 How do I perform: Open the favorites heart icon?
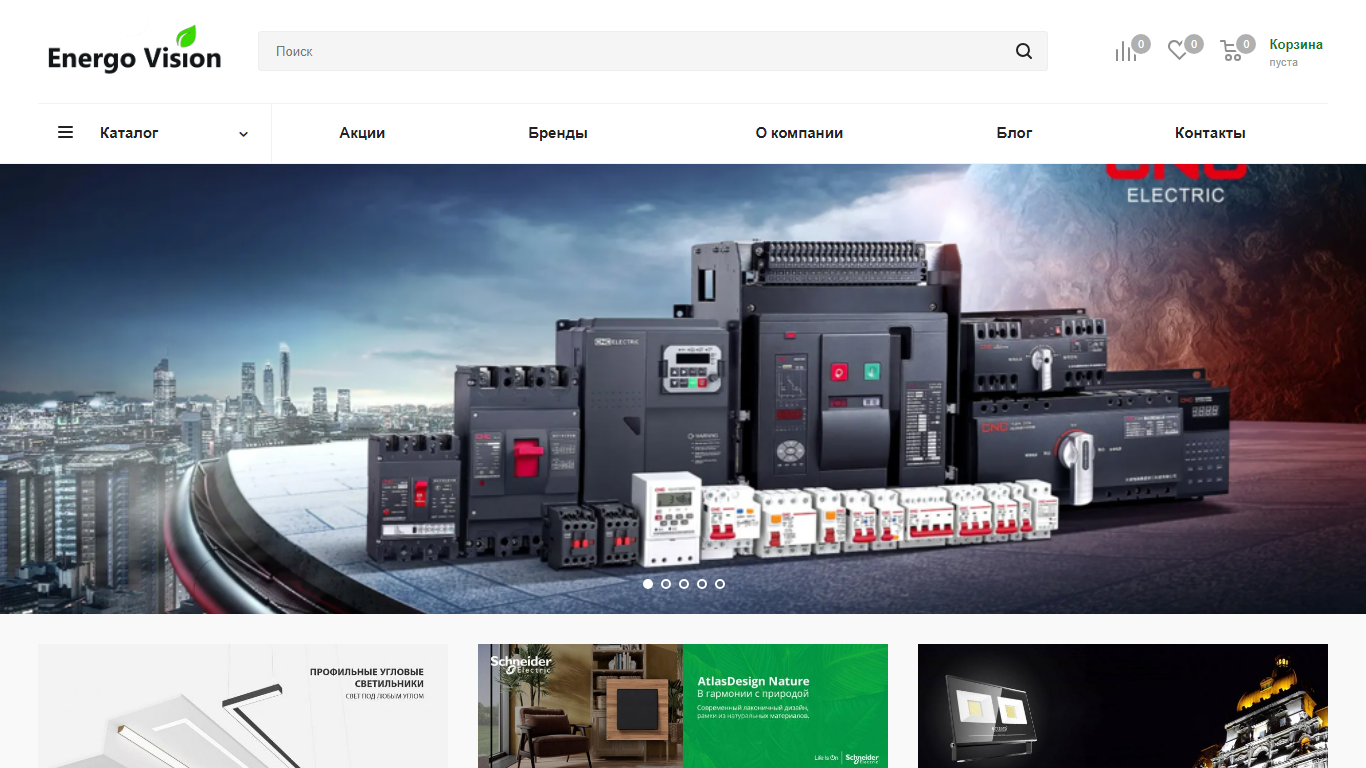tap(1178, 51)
